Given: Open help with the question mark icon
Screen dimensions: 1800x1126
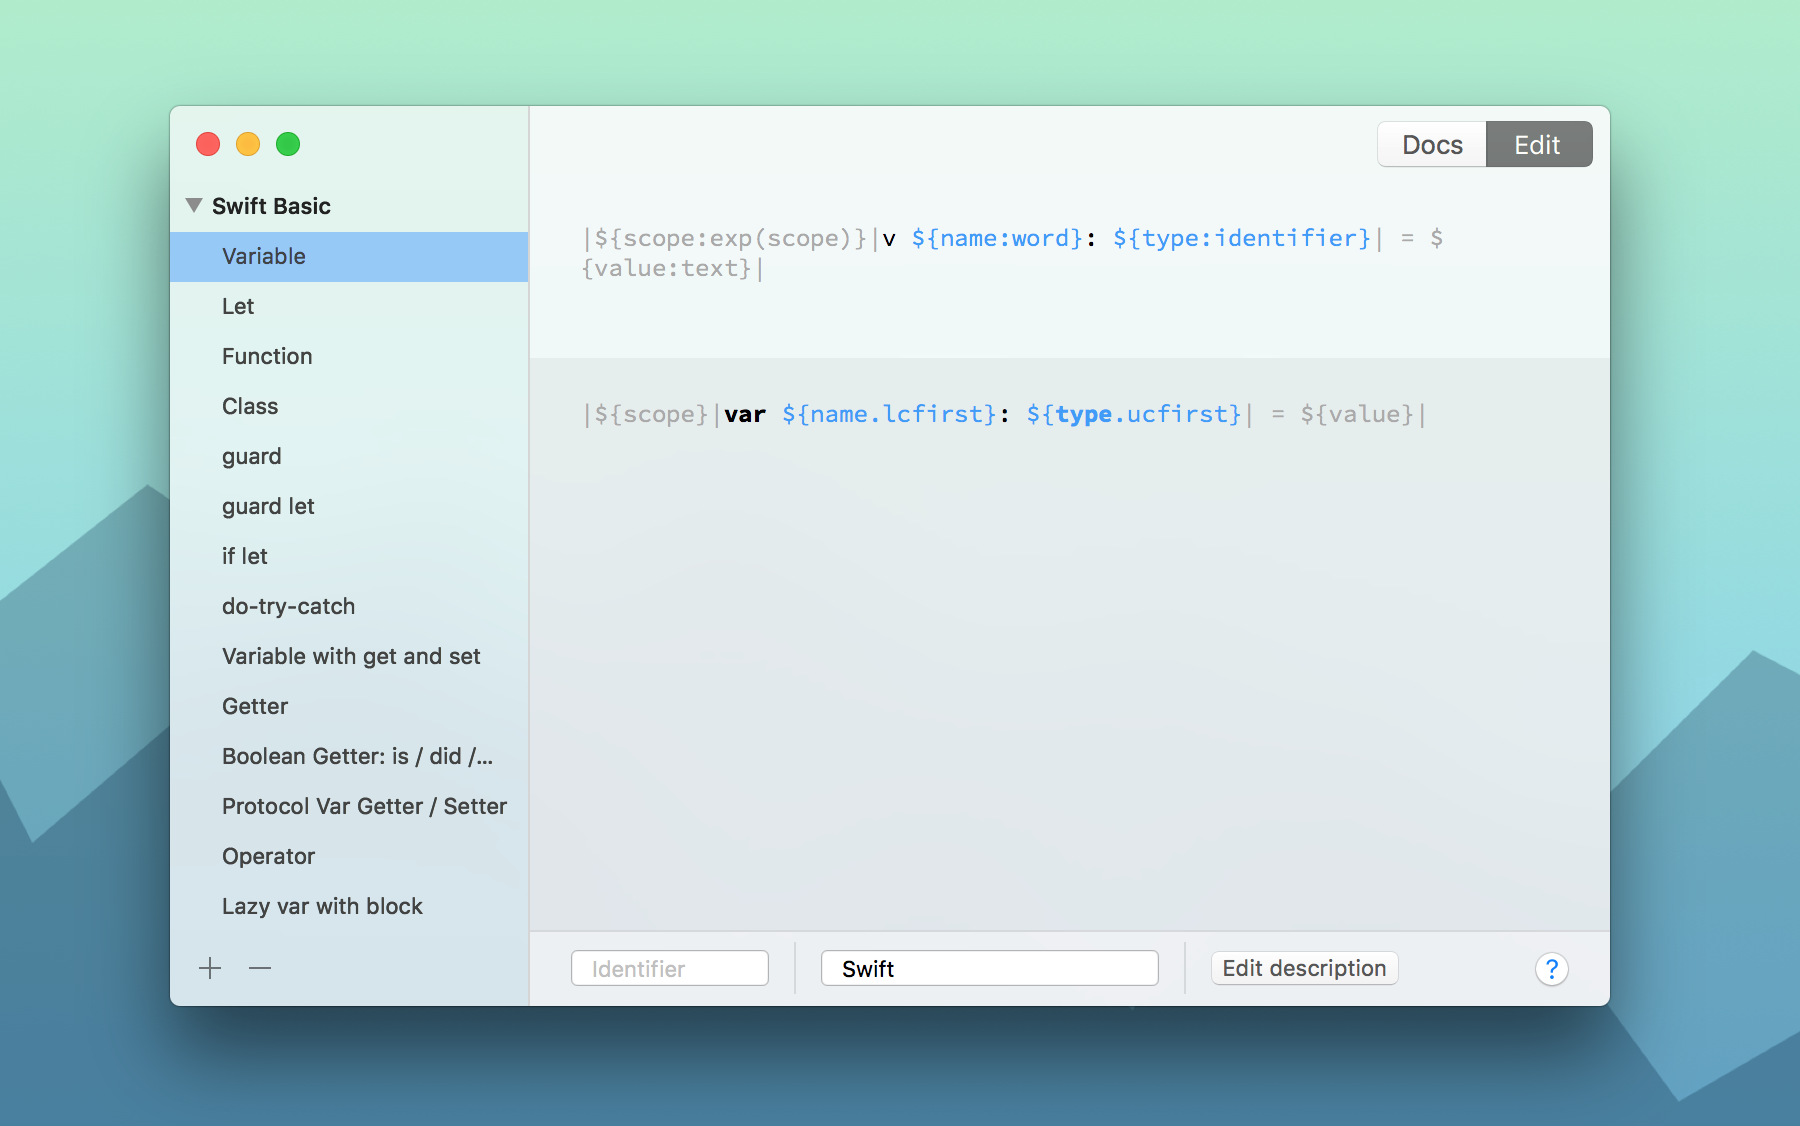Looking at the screenshot, I should (x=1551, y=969).
